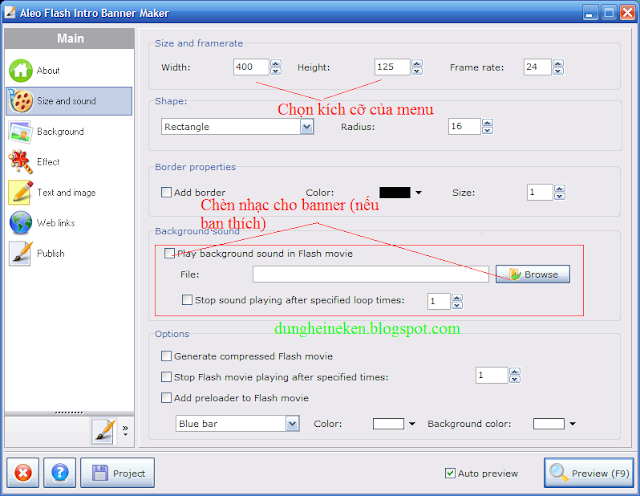The width and height of the screenshot is (640, 496).
Task: Click the floppy disk Project button
Action: (118, 473)
